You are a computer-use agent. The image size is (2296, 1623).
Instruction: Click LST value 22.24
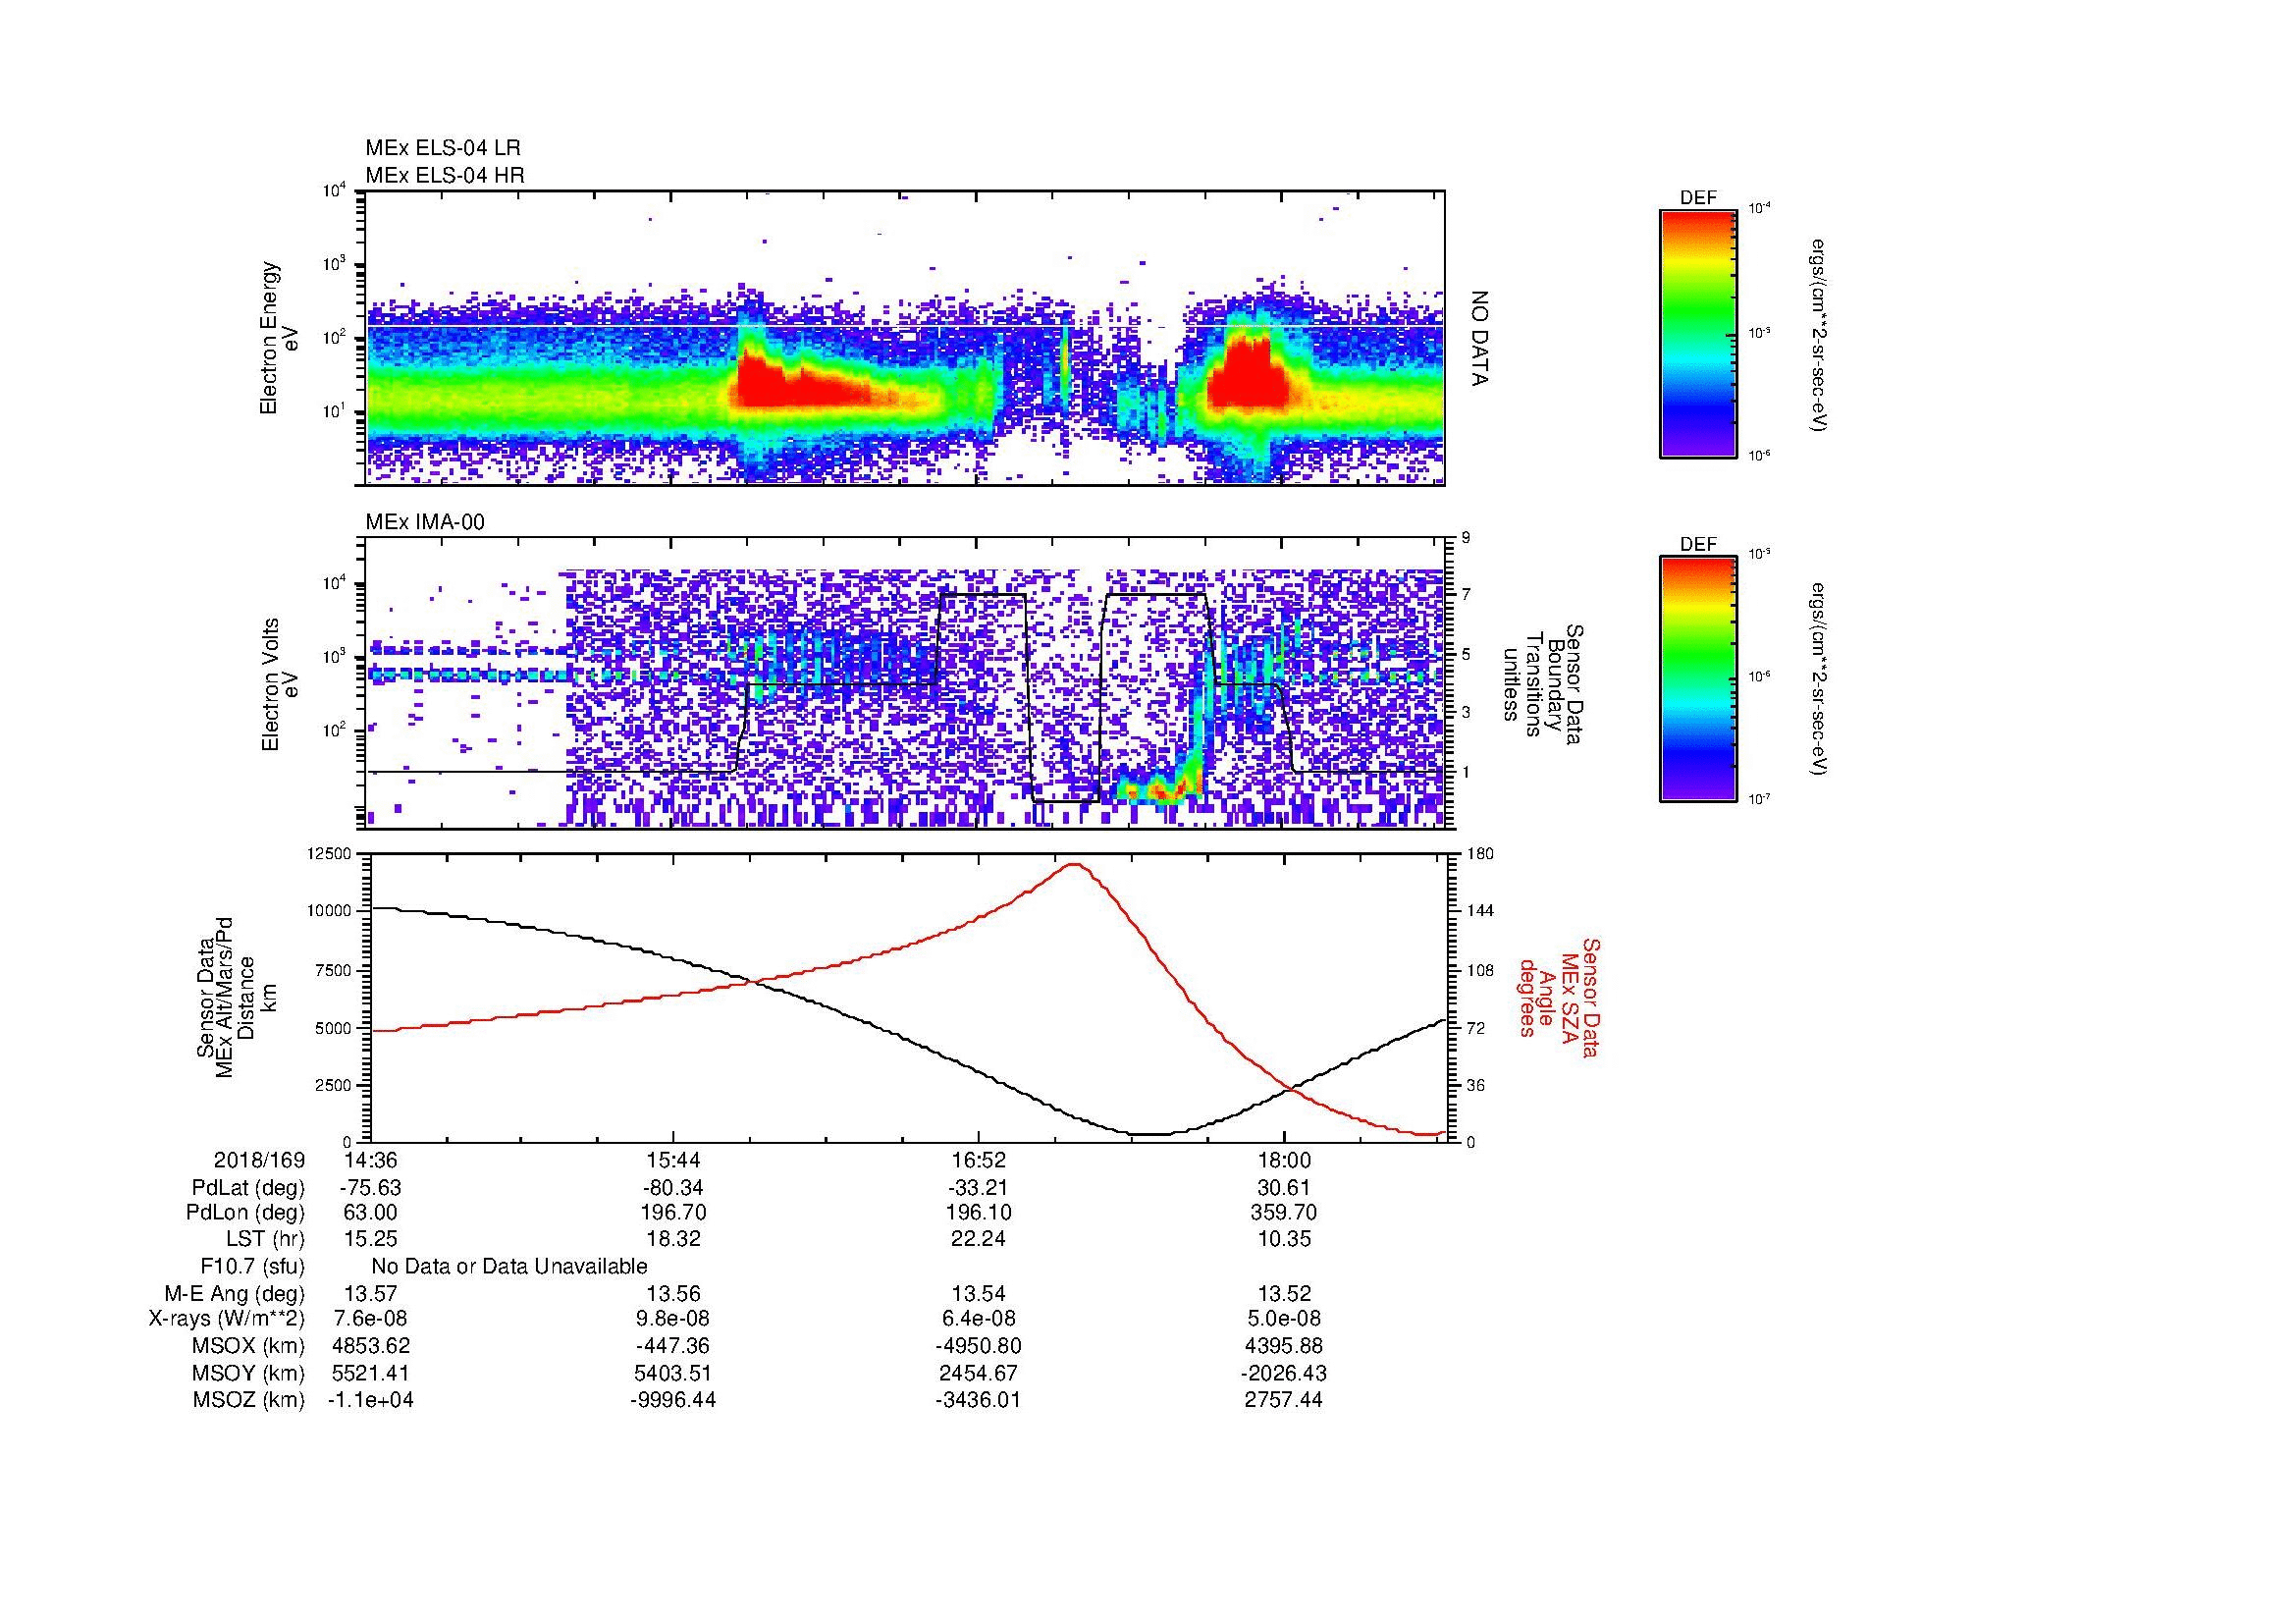(978, 1239)
